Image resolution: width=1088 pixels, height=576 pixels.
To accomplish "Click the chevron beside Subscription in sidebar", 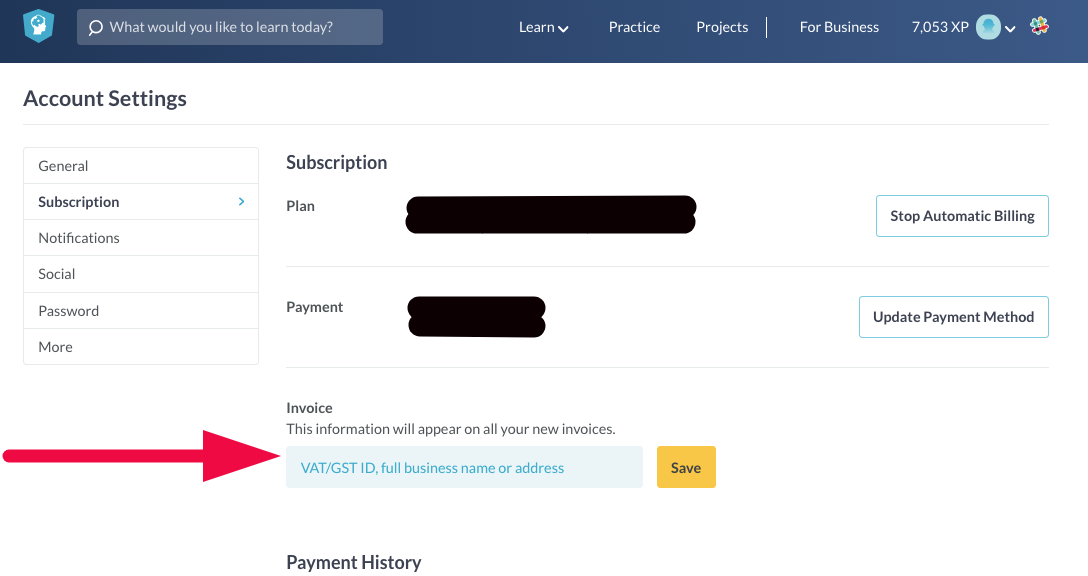I will (241, 202).
